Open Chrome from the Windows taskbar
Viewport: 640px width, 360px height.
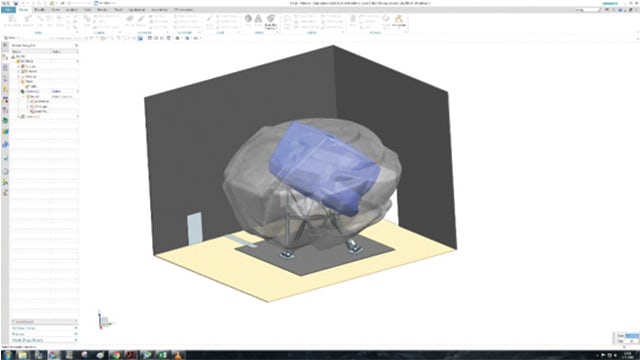coord(116,355)
